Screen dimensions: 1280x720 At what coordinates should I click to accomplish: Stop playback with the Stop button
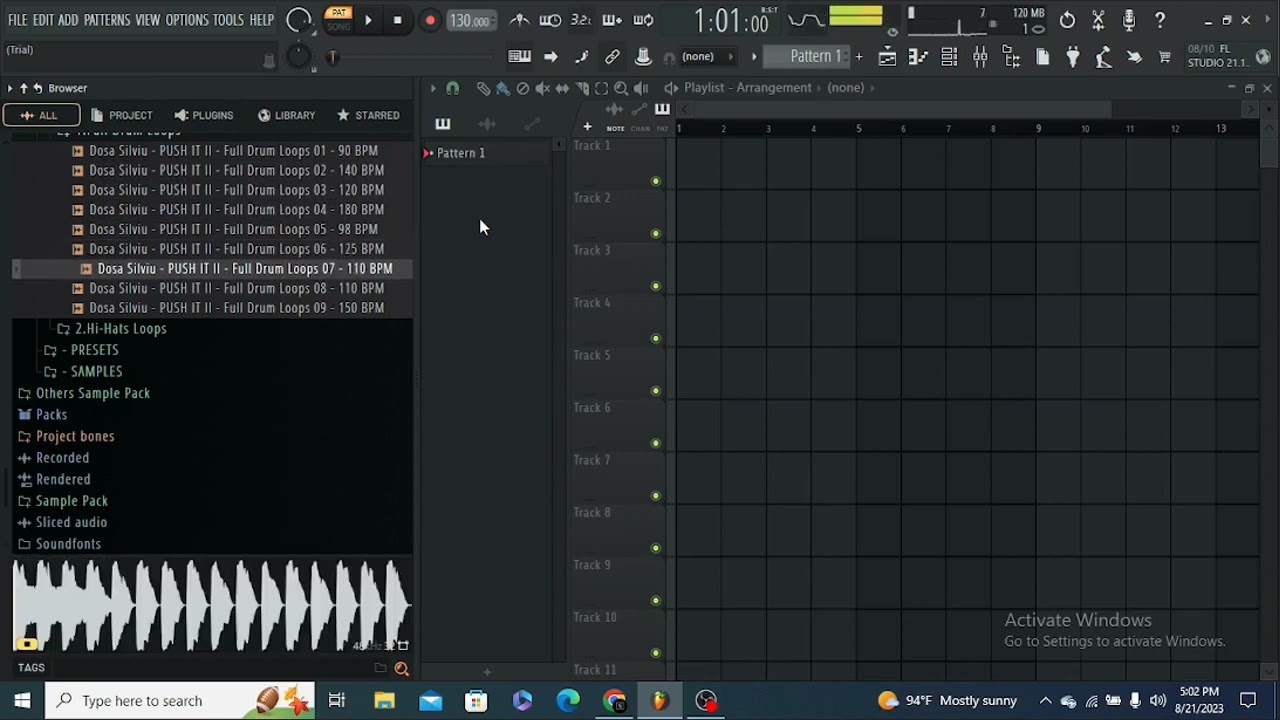[x=398, y=20]
